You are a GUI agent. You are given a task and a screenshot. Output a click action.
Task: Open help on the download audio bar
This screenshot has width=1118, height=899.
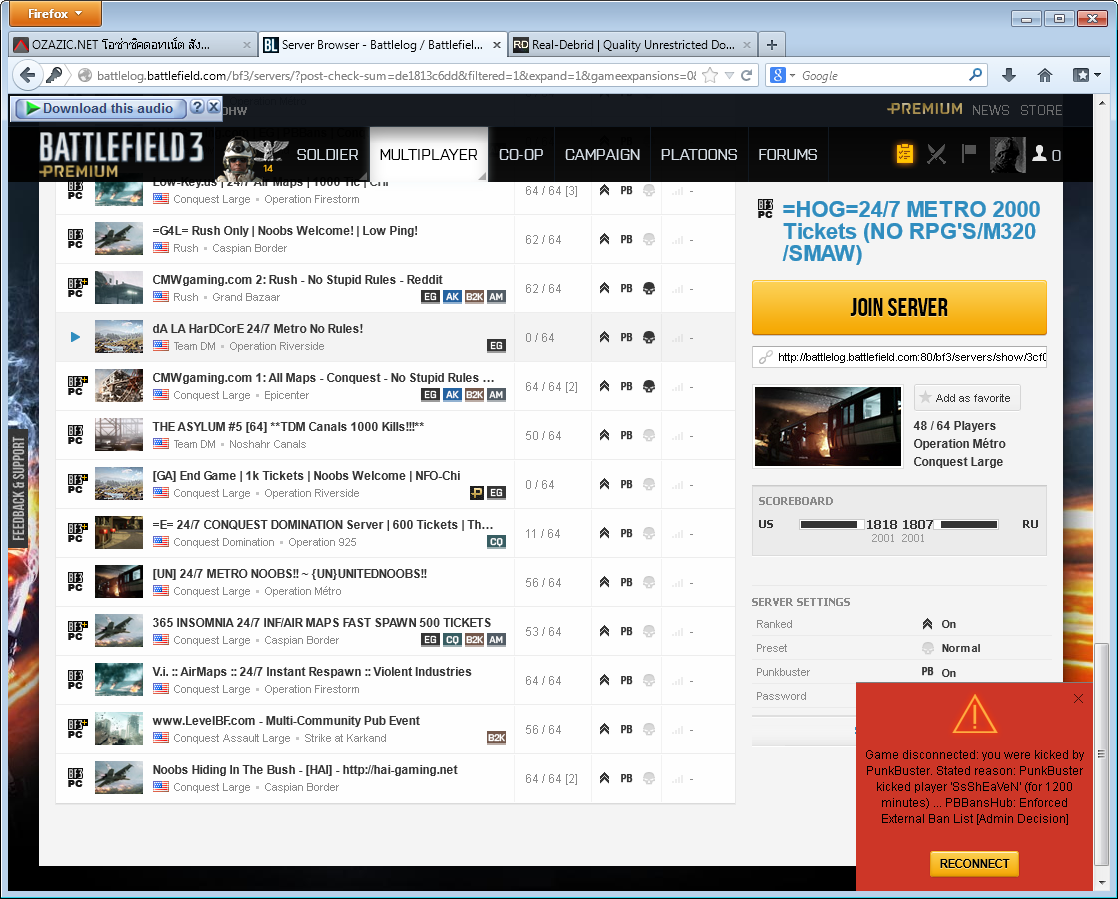click(x=198, y=107)
